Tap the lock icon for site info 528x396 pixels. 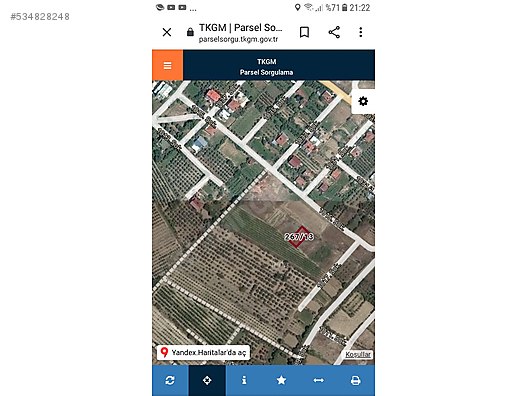(x=190, y=32)
